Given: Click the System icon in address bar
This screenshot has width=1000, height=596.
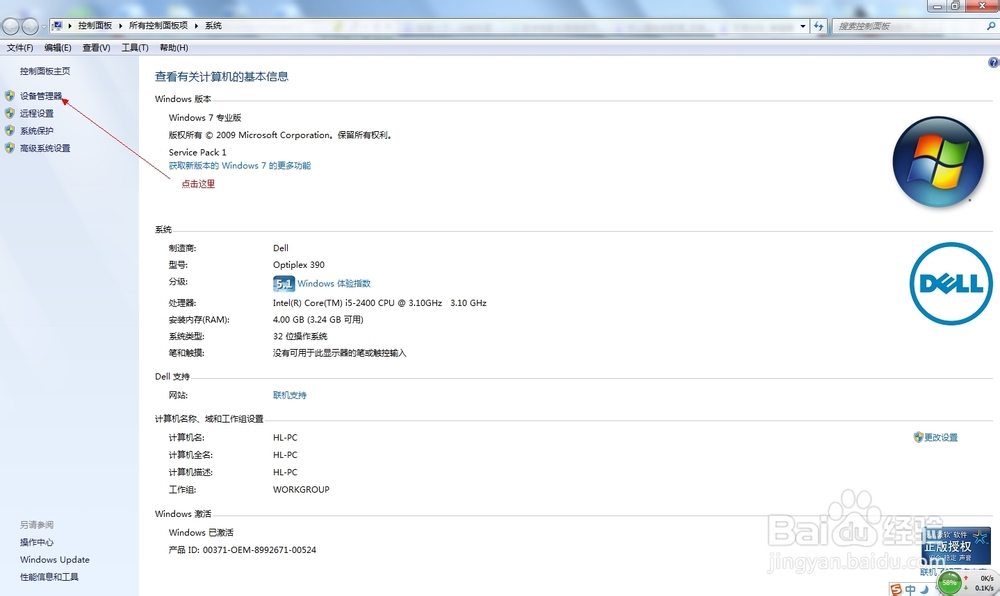Looking at the screenshot, I should pyautogui.click(x=57, y=25).
